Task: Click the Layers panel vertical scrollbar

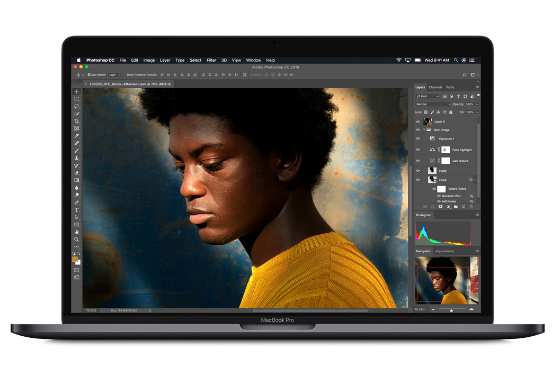Action: tap(479, 159)
